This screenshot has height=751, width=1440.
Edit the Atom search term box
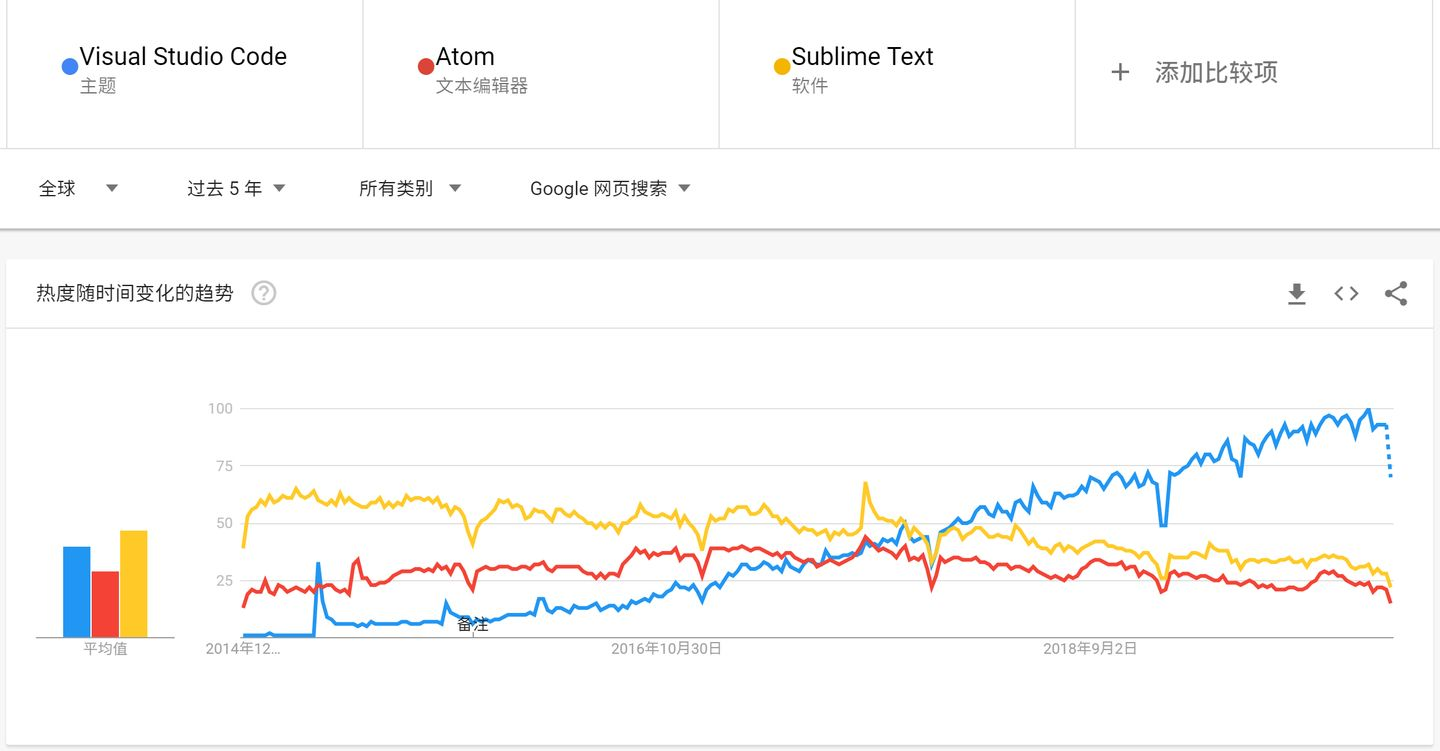pyautogui.click(x=465, y=57)
